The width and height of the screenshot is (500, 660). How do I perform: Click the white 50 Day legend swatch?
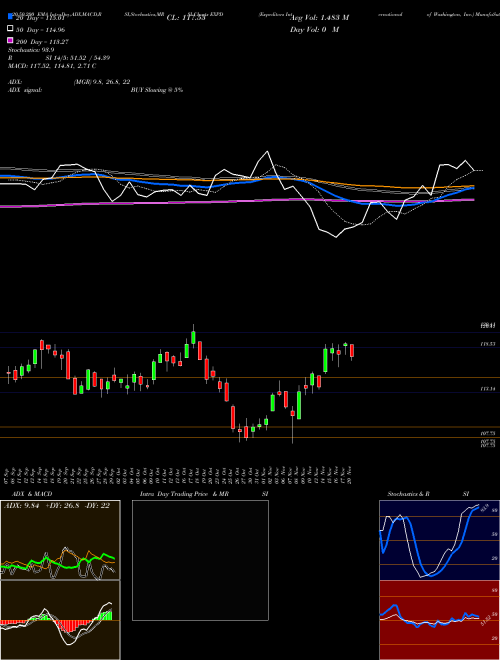(11, 29)
